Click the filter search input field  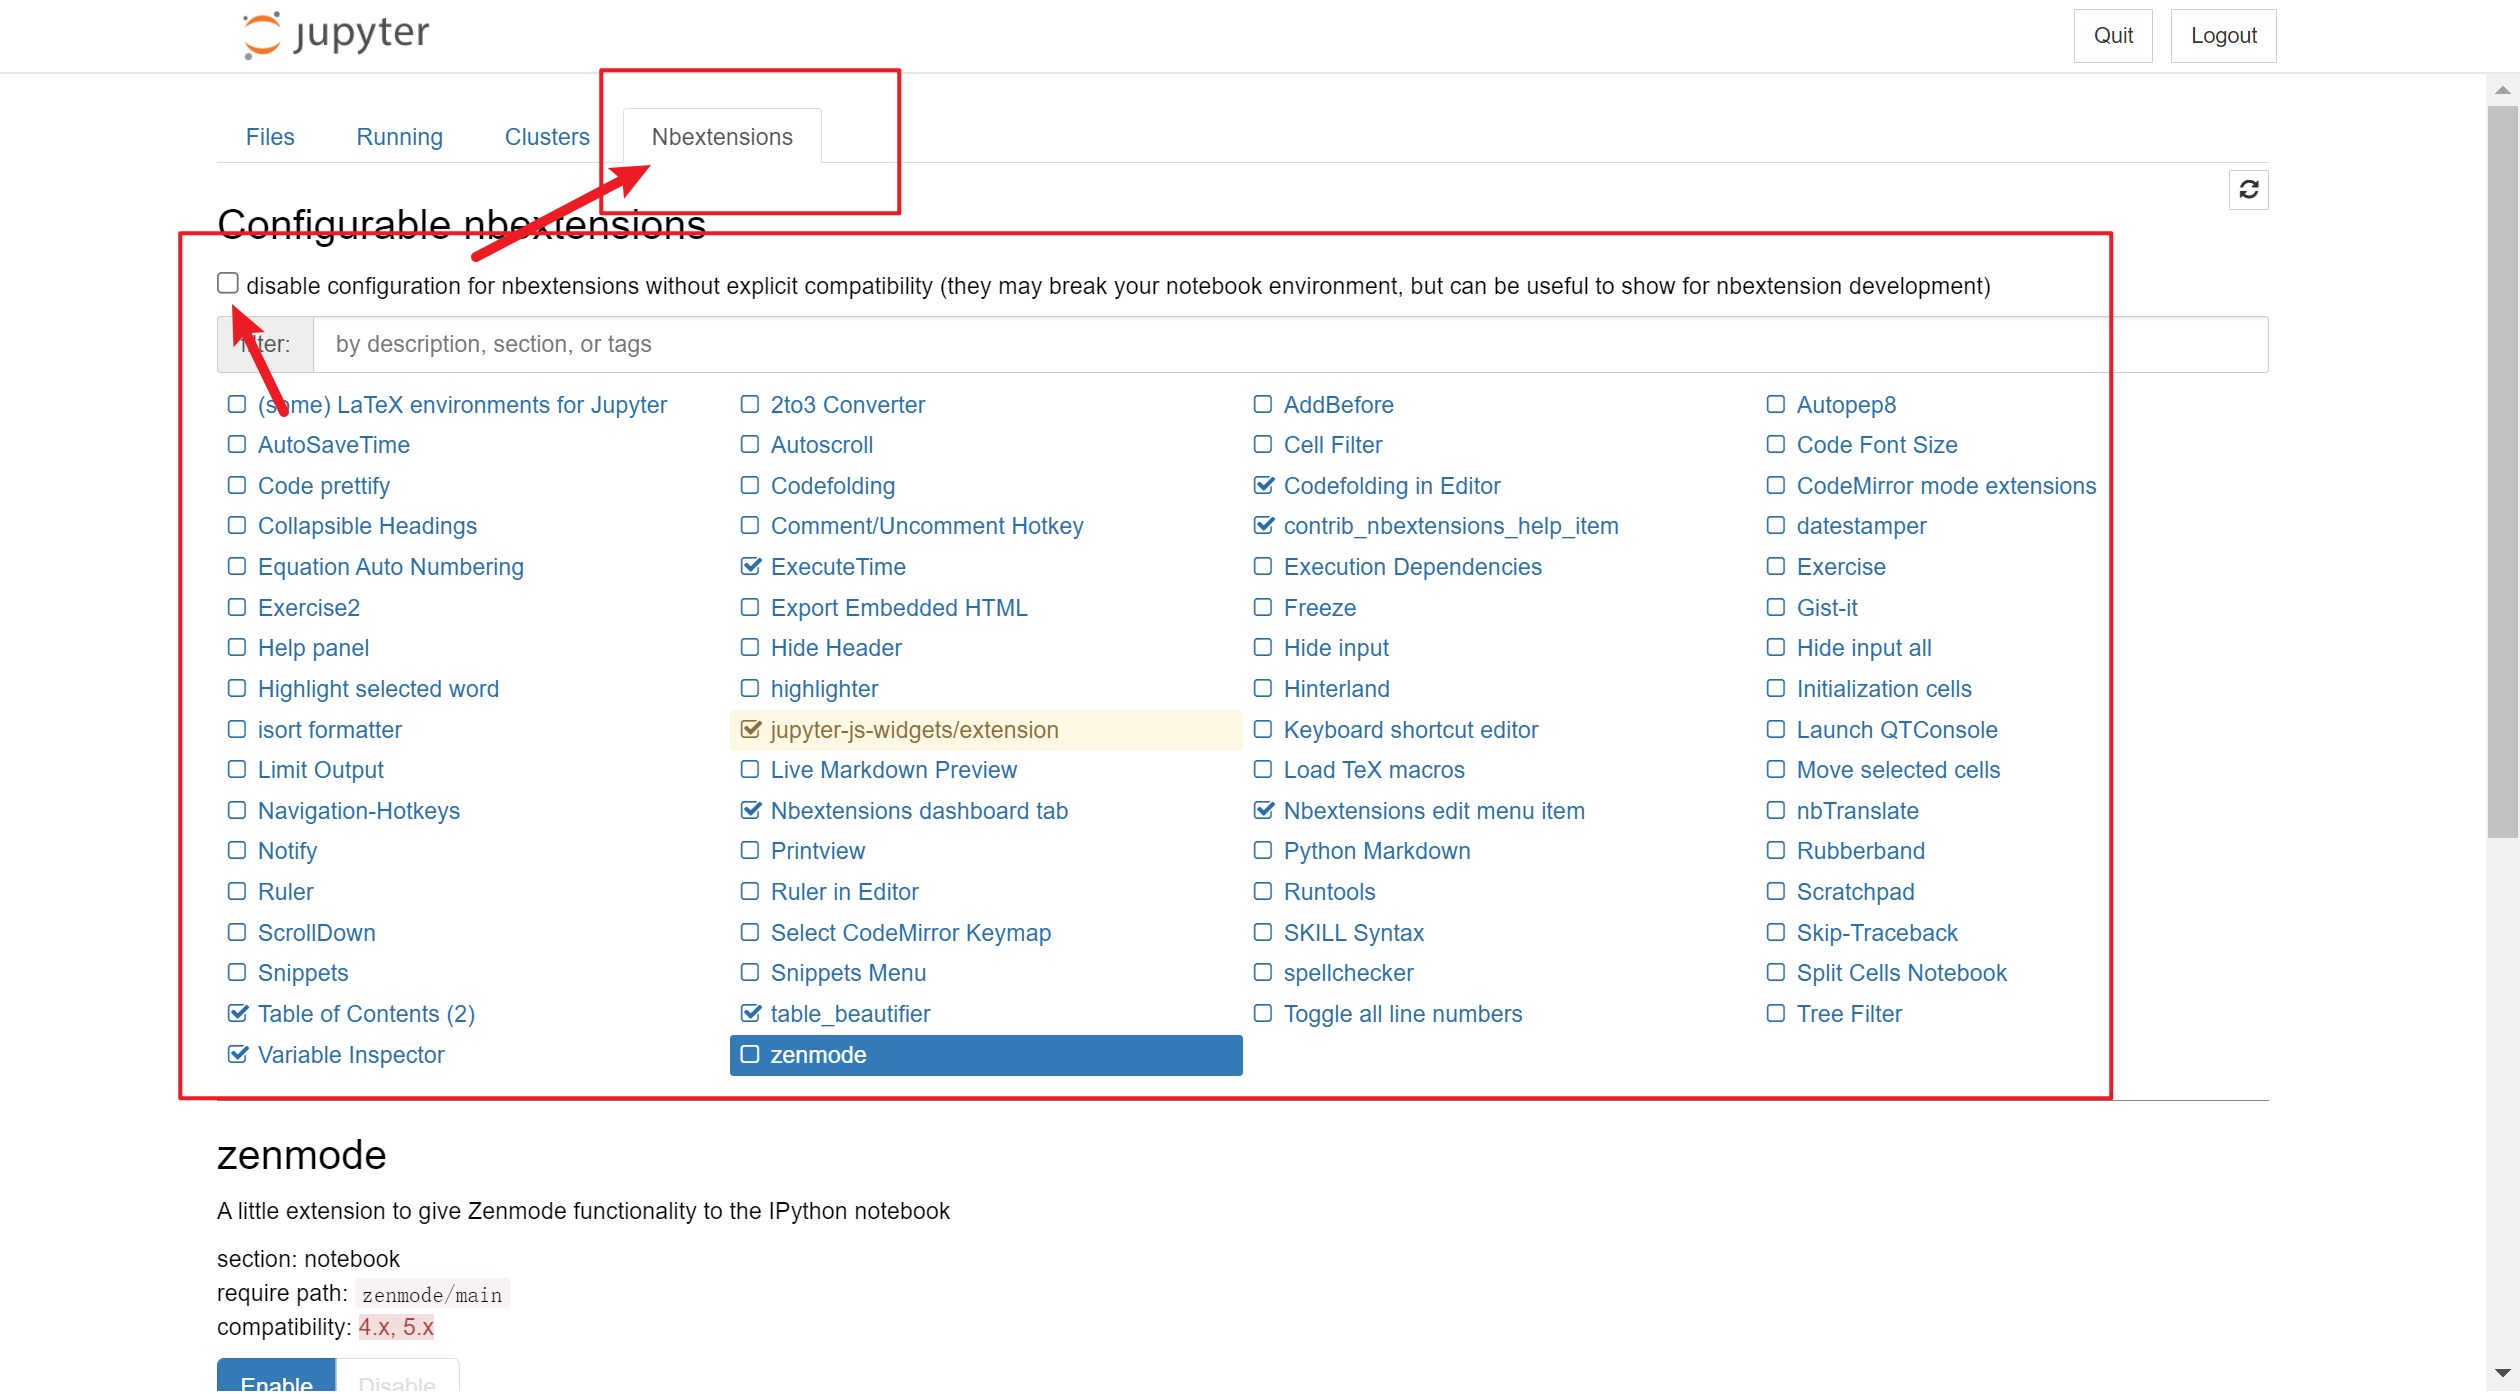pyautogui.click(x=1288, y=345)
